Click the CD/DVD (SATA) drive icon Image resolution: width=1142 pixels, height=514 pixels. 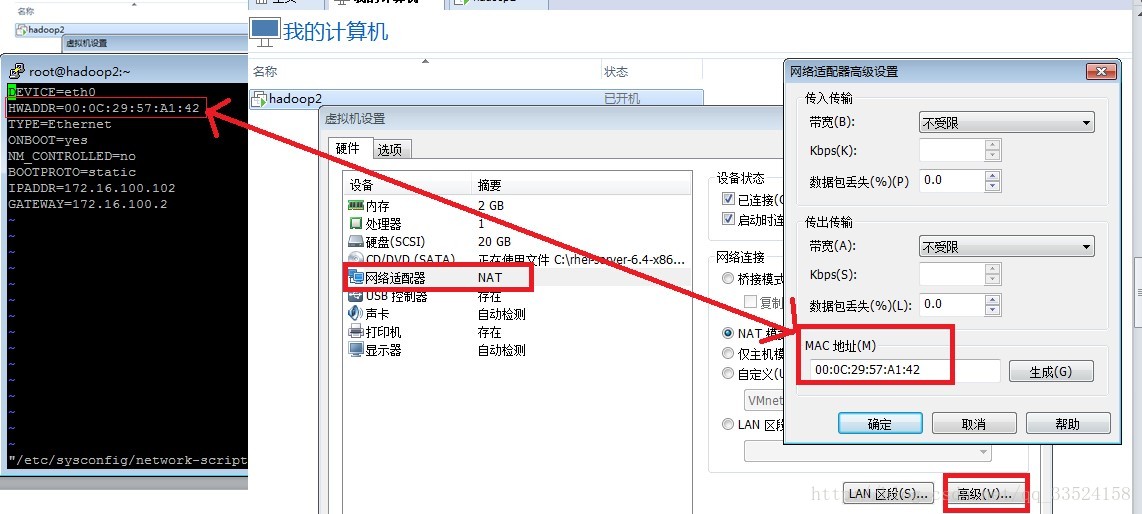tap(356, 259)
